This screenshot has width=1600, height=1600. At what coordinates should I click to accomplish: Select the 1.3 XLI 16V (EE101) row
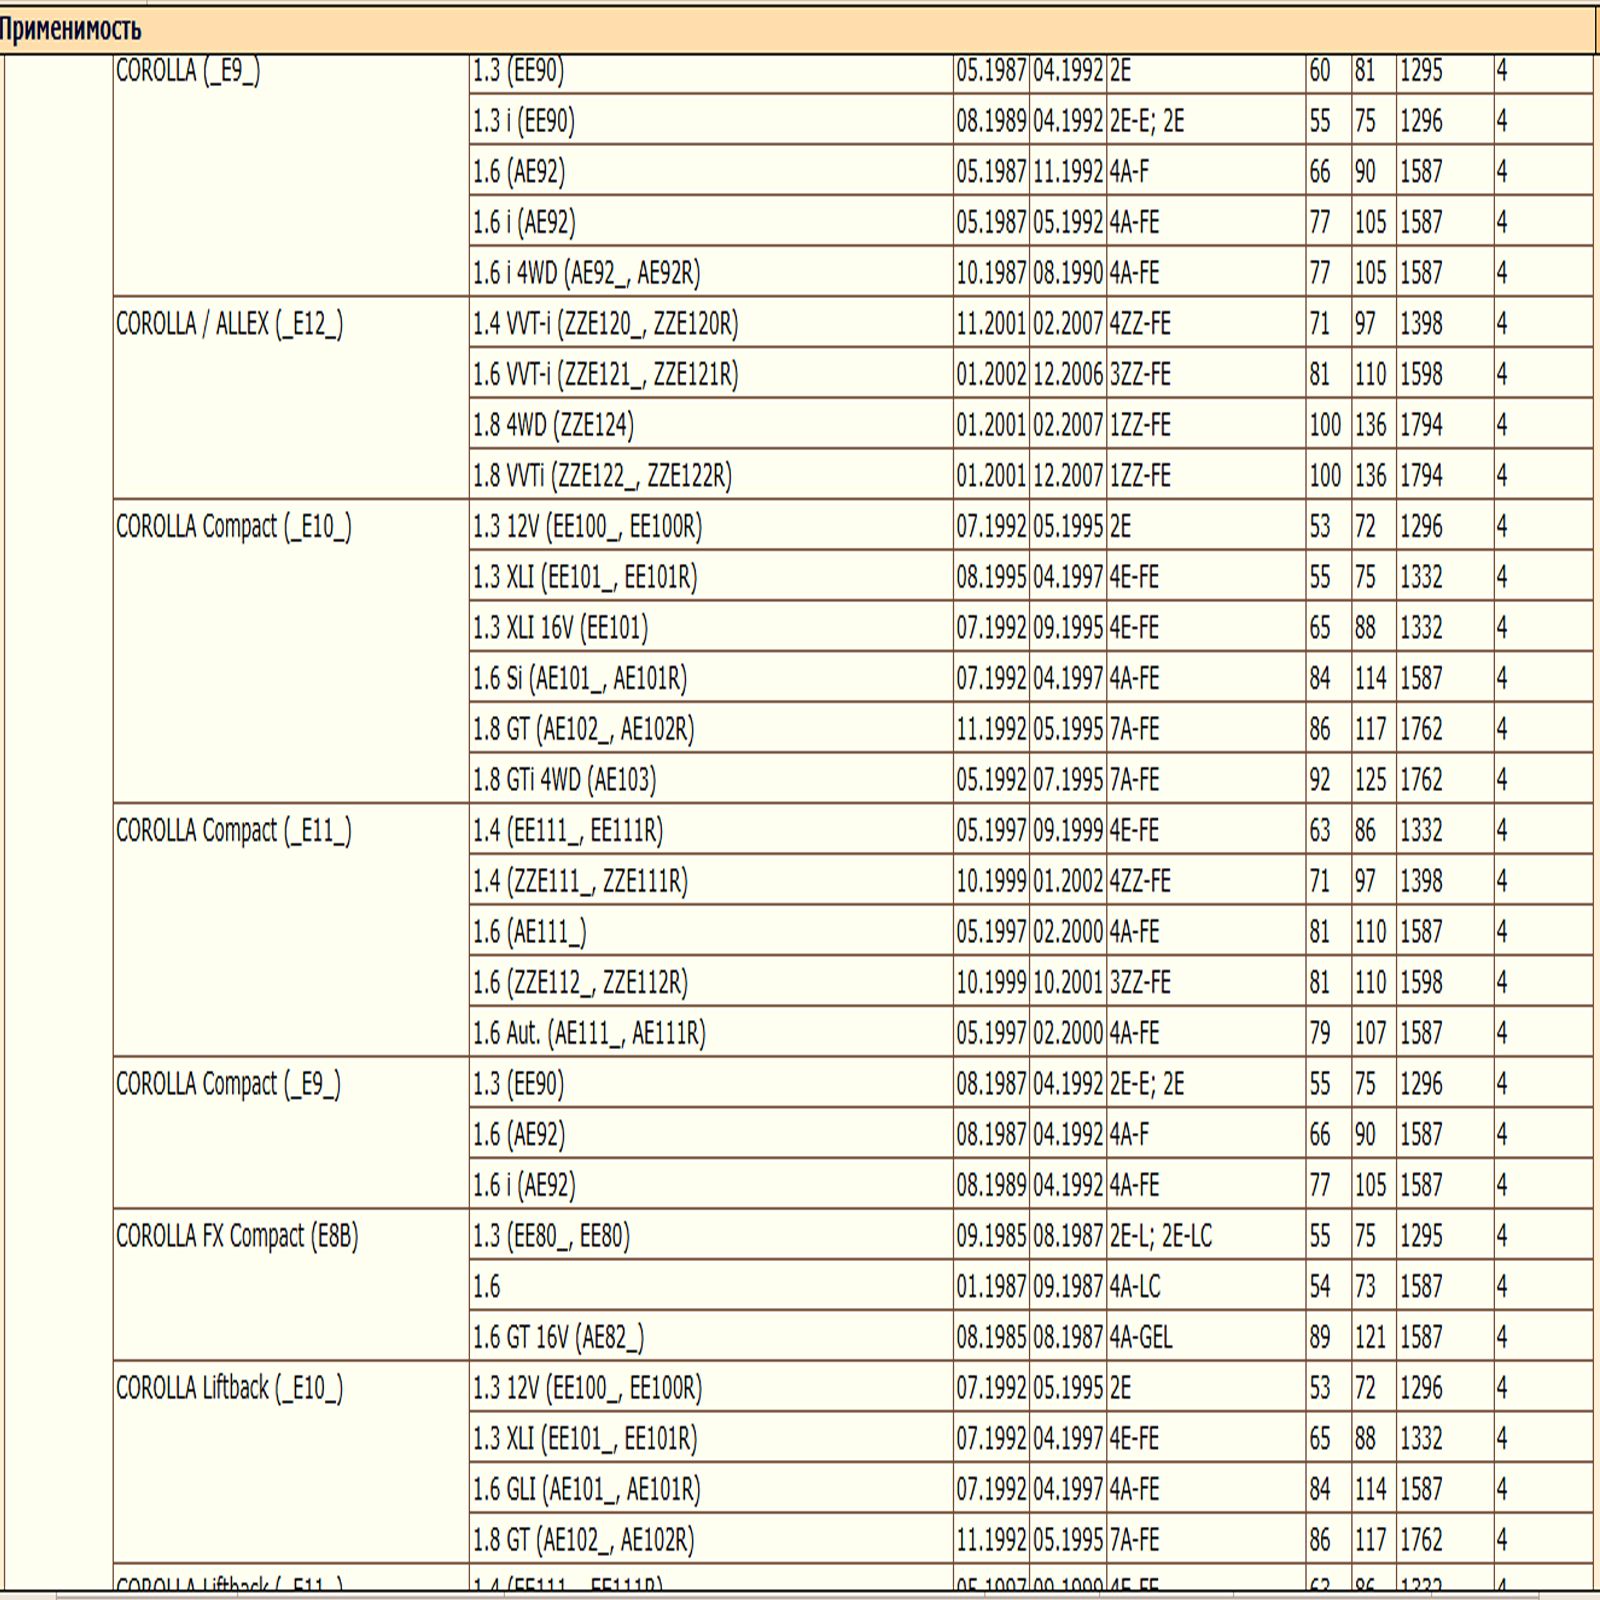pos(560,628)
